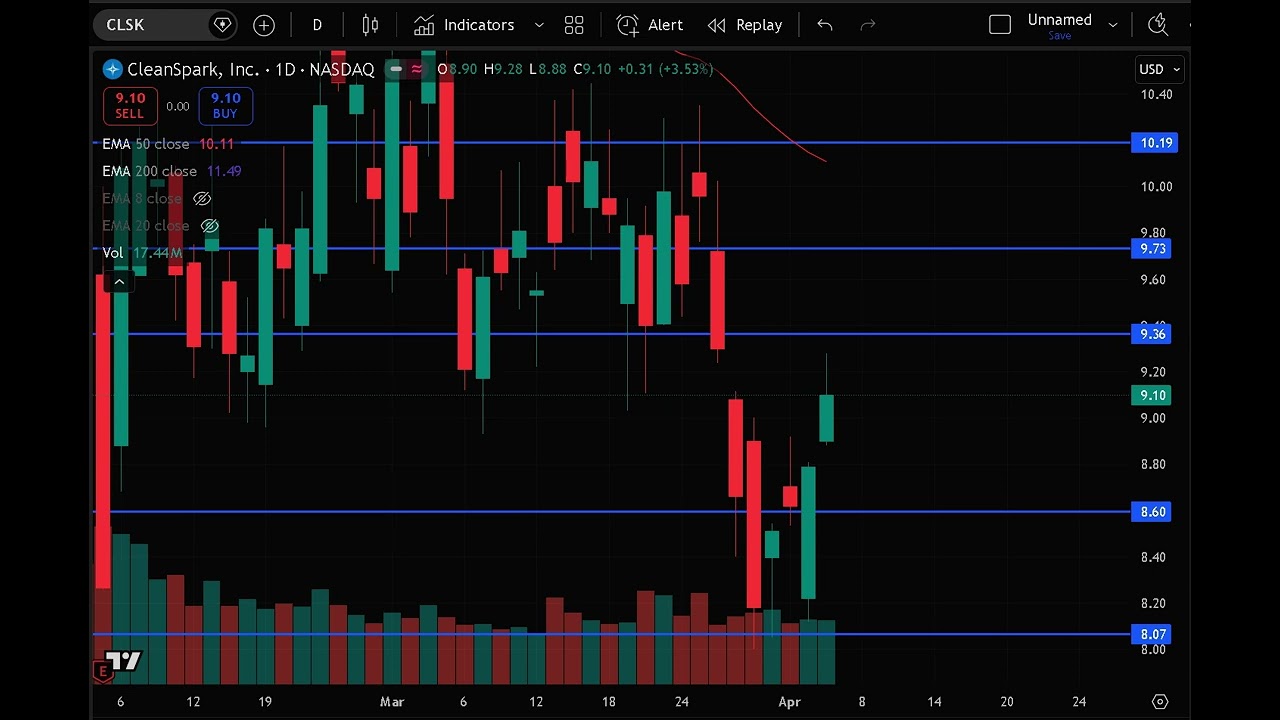Screen dimensions: 1280x720
Task: Redo the chart action
Action: [x=868, y=25]
